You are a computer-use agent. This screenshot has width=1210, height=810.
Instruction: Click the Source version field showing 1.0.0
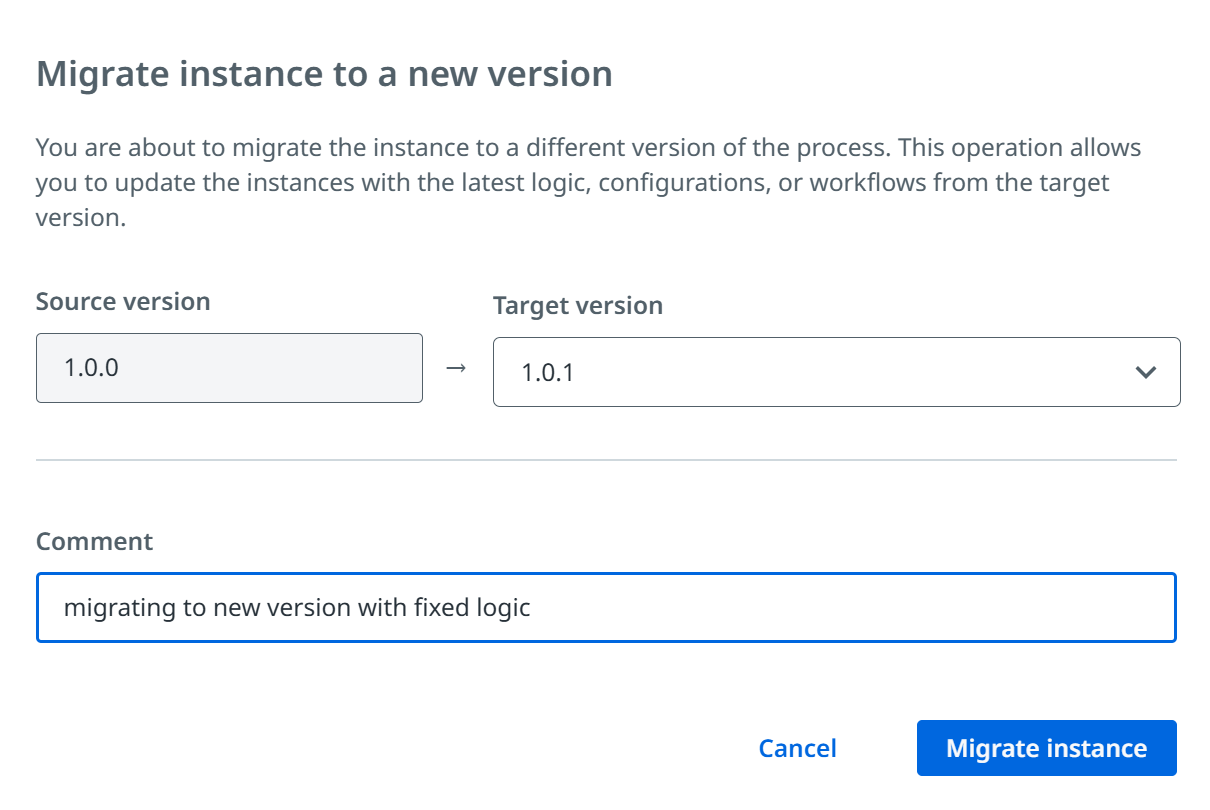tap(229, 368)
